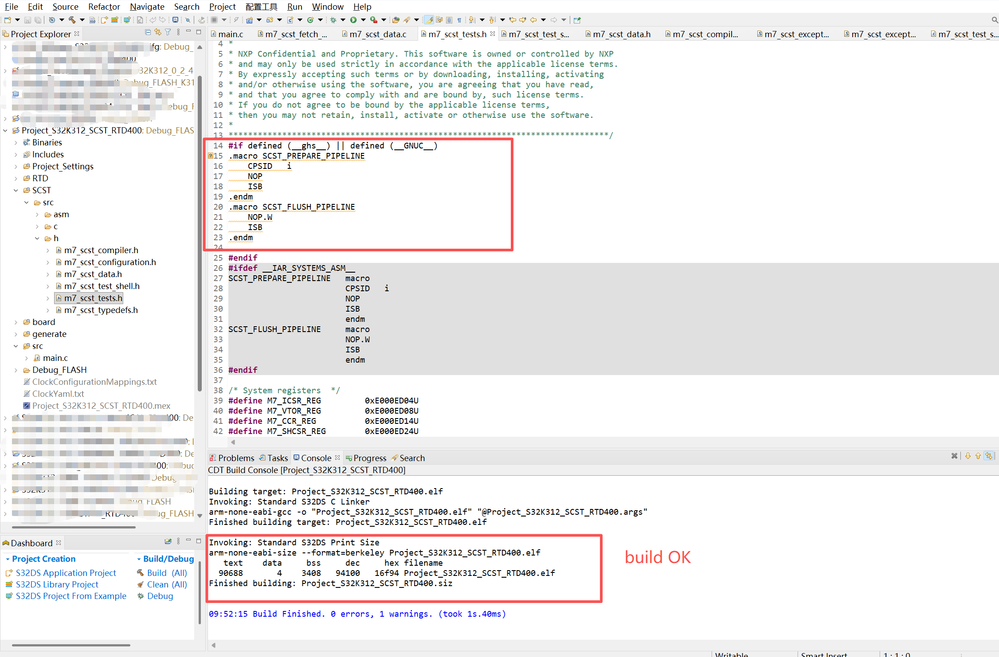This screenshot has width=999, height=657.
Task: Collapse the Project Creation section
Action: [x=8, y=559]
